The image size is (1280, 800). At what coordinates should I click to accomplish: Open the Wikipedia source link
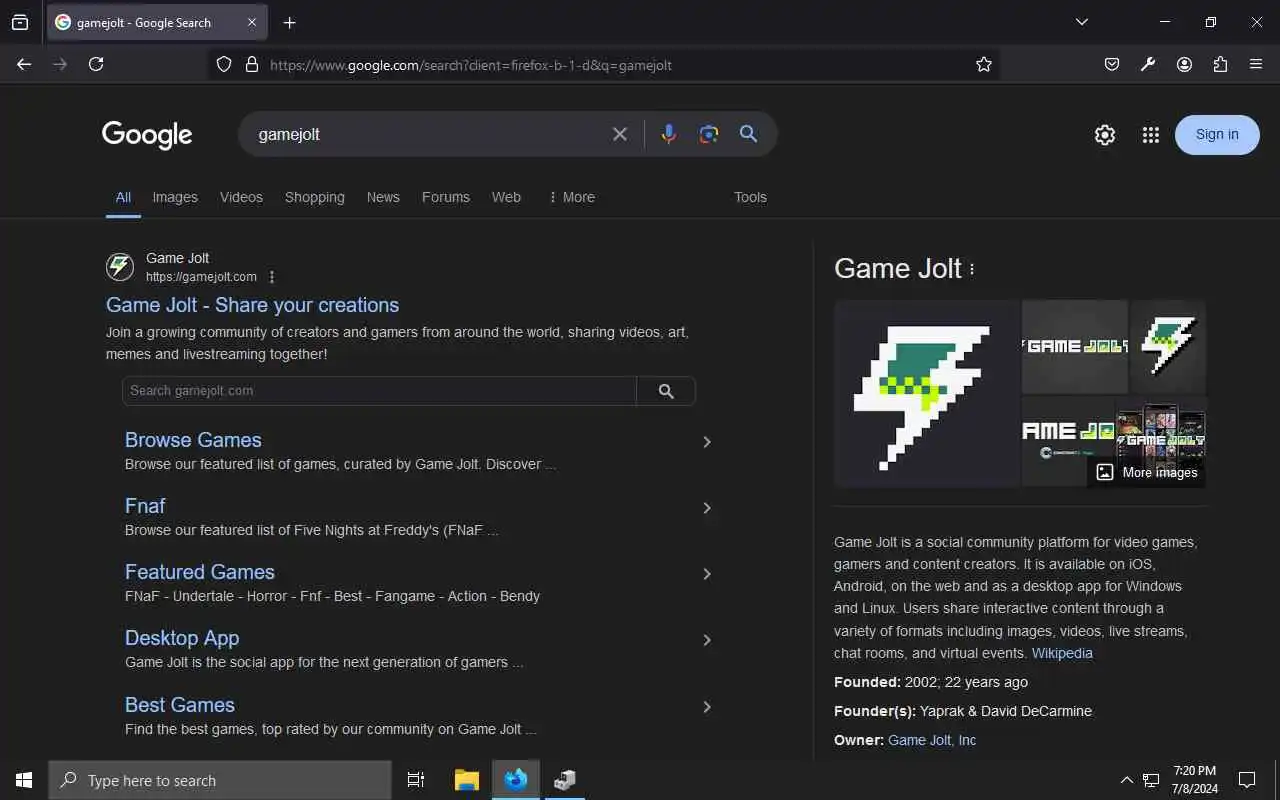[1062, 653]
